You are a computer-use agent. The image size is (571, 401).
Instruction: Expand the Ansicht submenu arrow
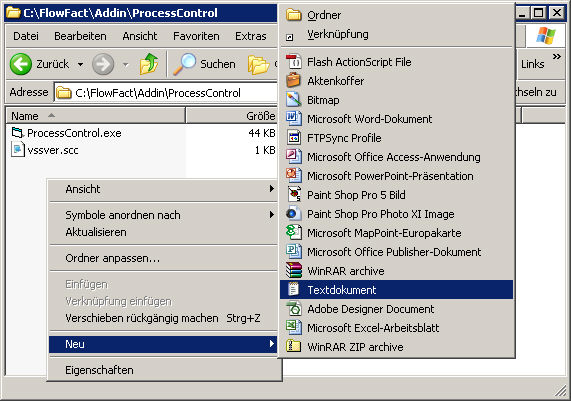coord(272,189)
